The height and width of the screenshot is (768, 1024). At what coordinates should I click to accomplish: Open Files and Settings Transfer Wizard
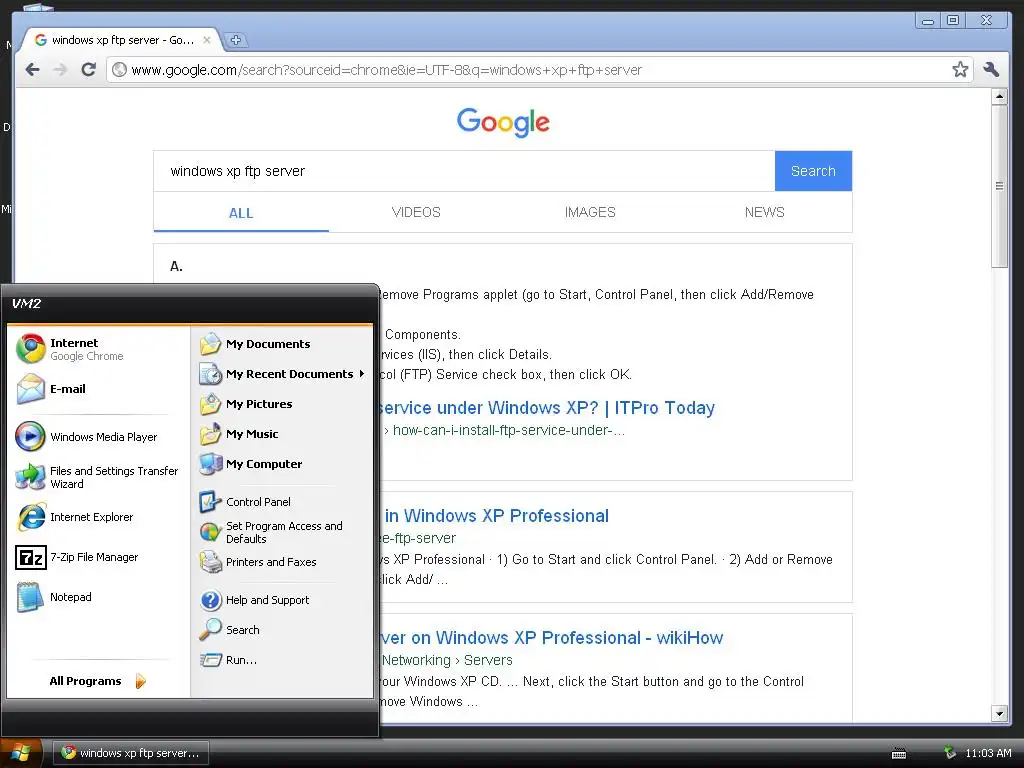pos(98,477)
